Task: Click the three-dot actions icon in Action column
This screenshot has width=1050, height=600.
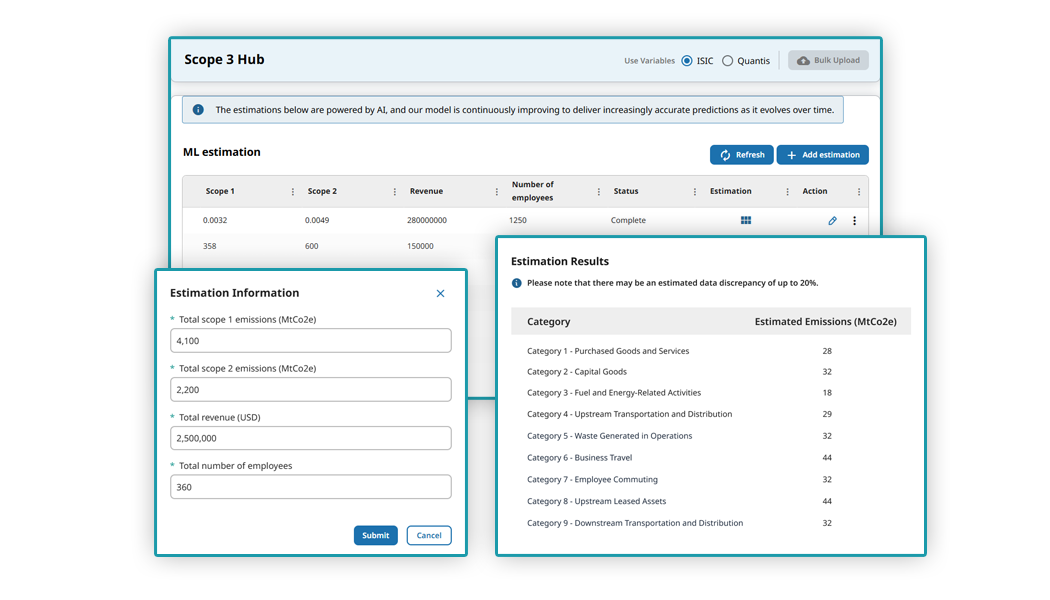Action: [x=855, y=220]
